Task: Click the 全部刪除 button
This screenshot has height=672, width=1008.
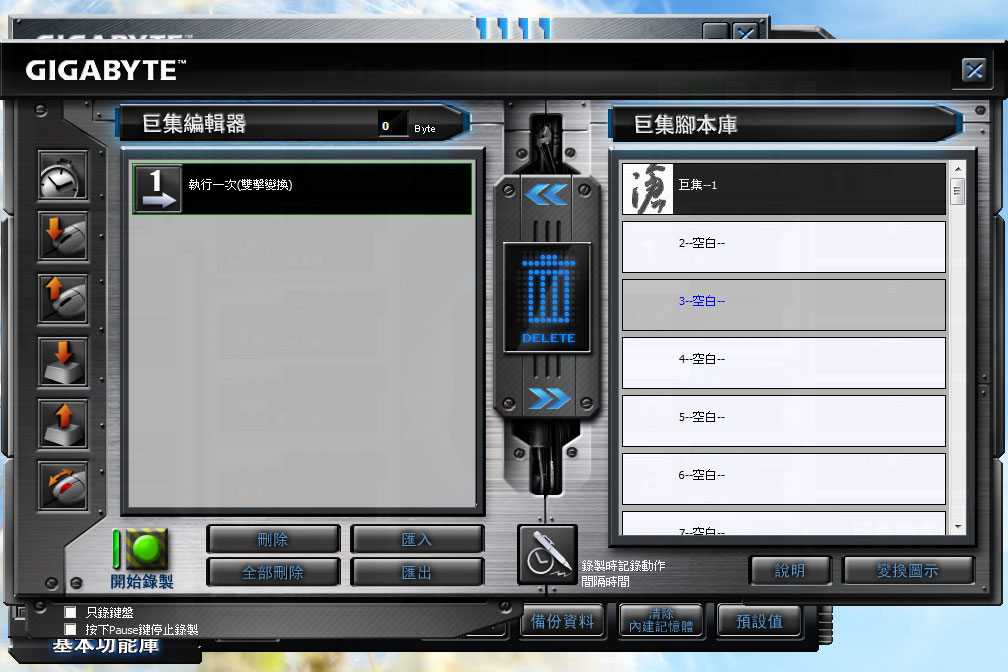Action: (x=273, y=572)
